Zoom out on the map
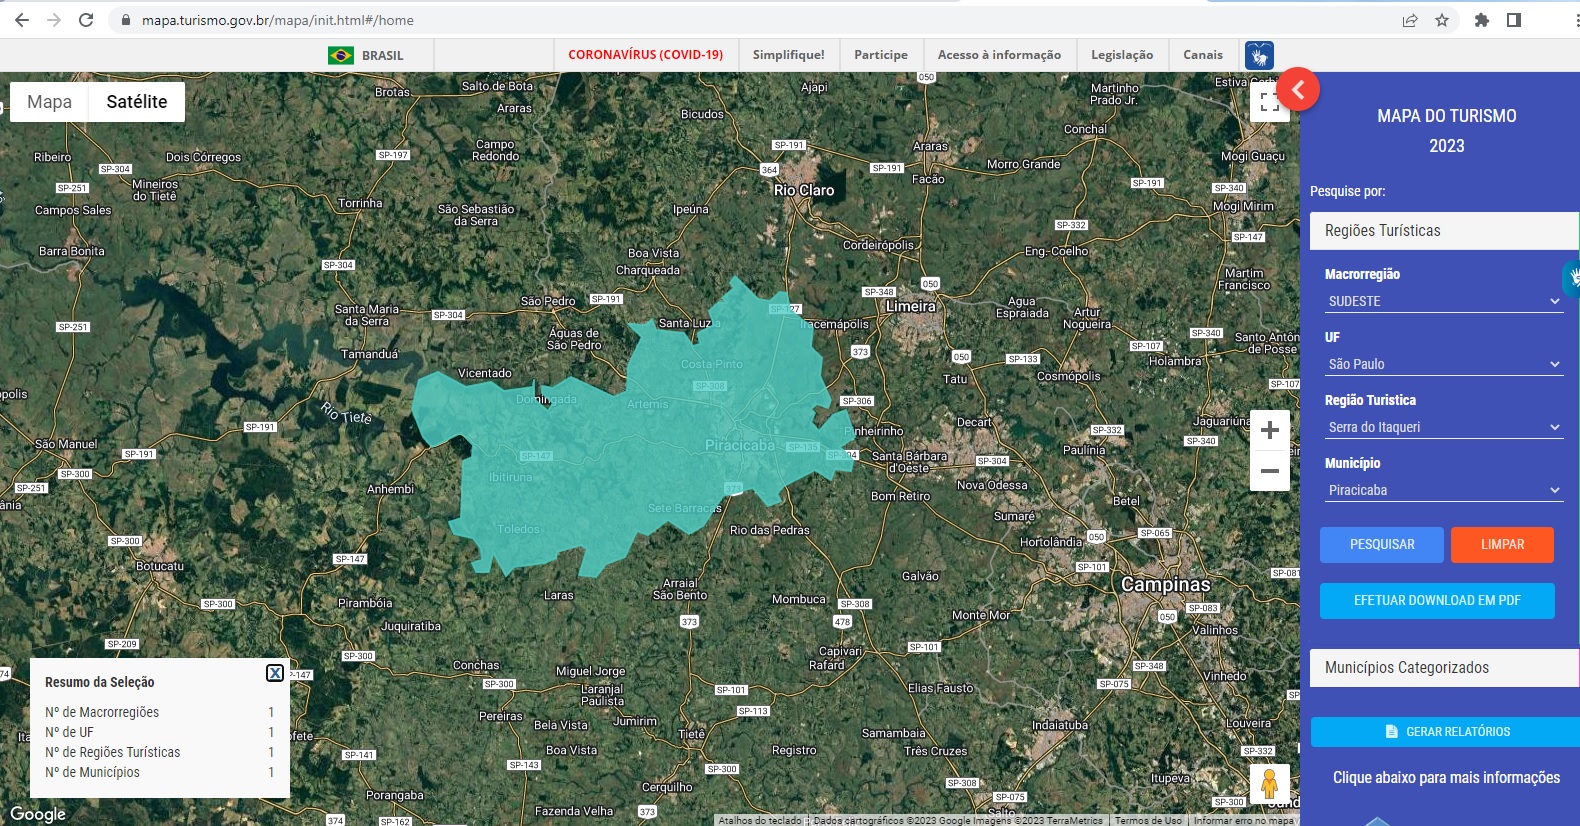Image resolution: width=1580 pixels, height=826 pixels. (x=1269, y=471)
